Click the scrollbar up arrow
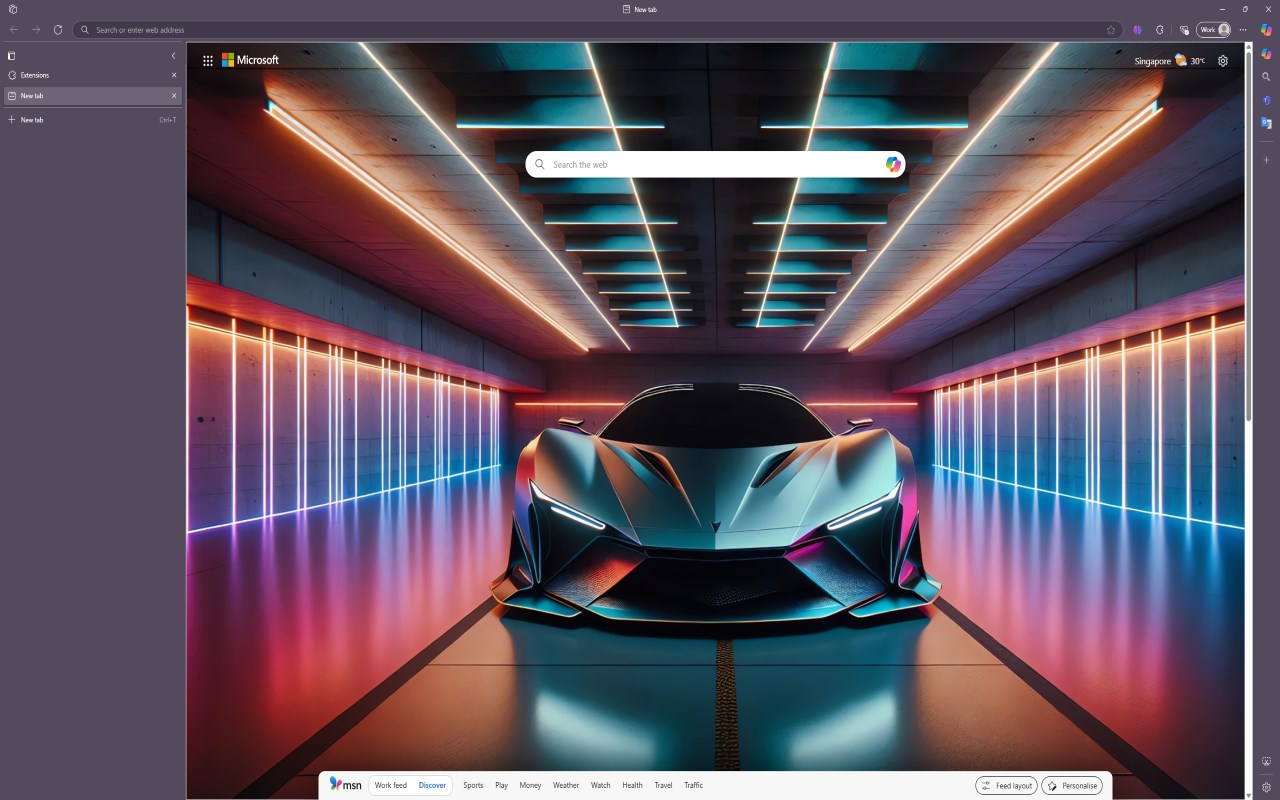This screenshot has width=1280, height=800. 1248,46
